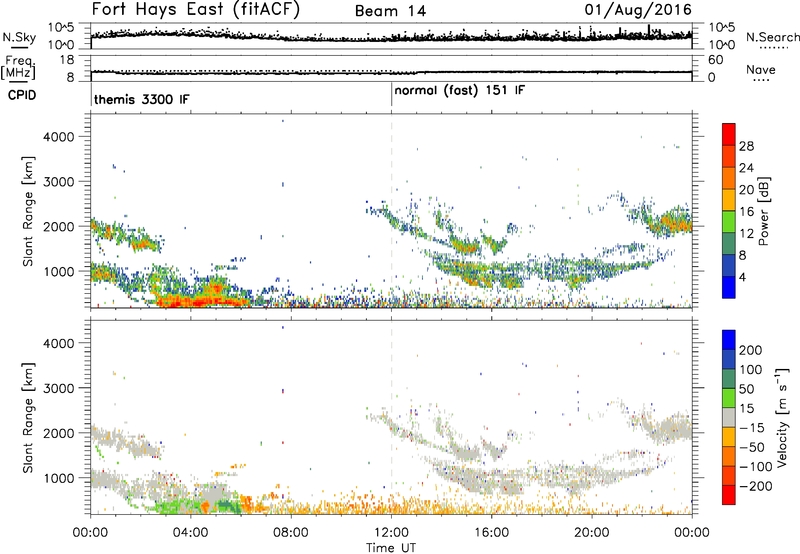Click the 'Fort Hays East (fitACF)' title
Image resolution: width=800 pixels, height=554 pixels.
pyautogui.click(x=196, y=9)
